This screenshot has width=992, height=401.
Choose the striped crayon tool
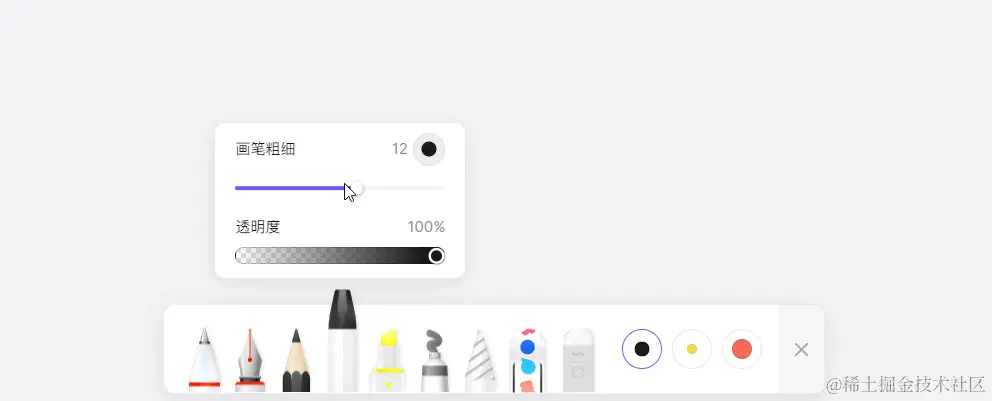pyautogui.click(x=481, y=359)
